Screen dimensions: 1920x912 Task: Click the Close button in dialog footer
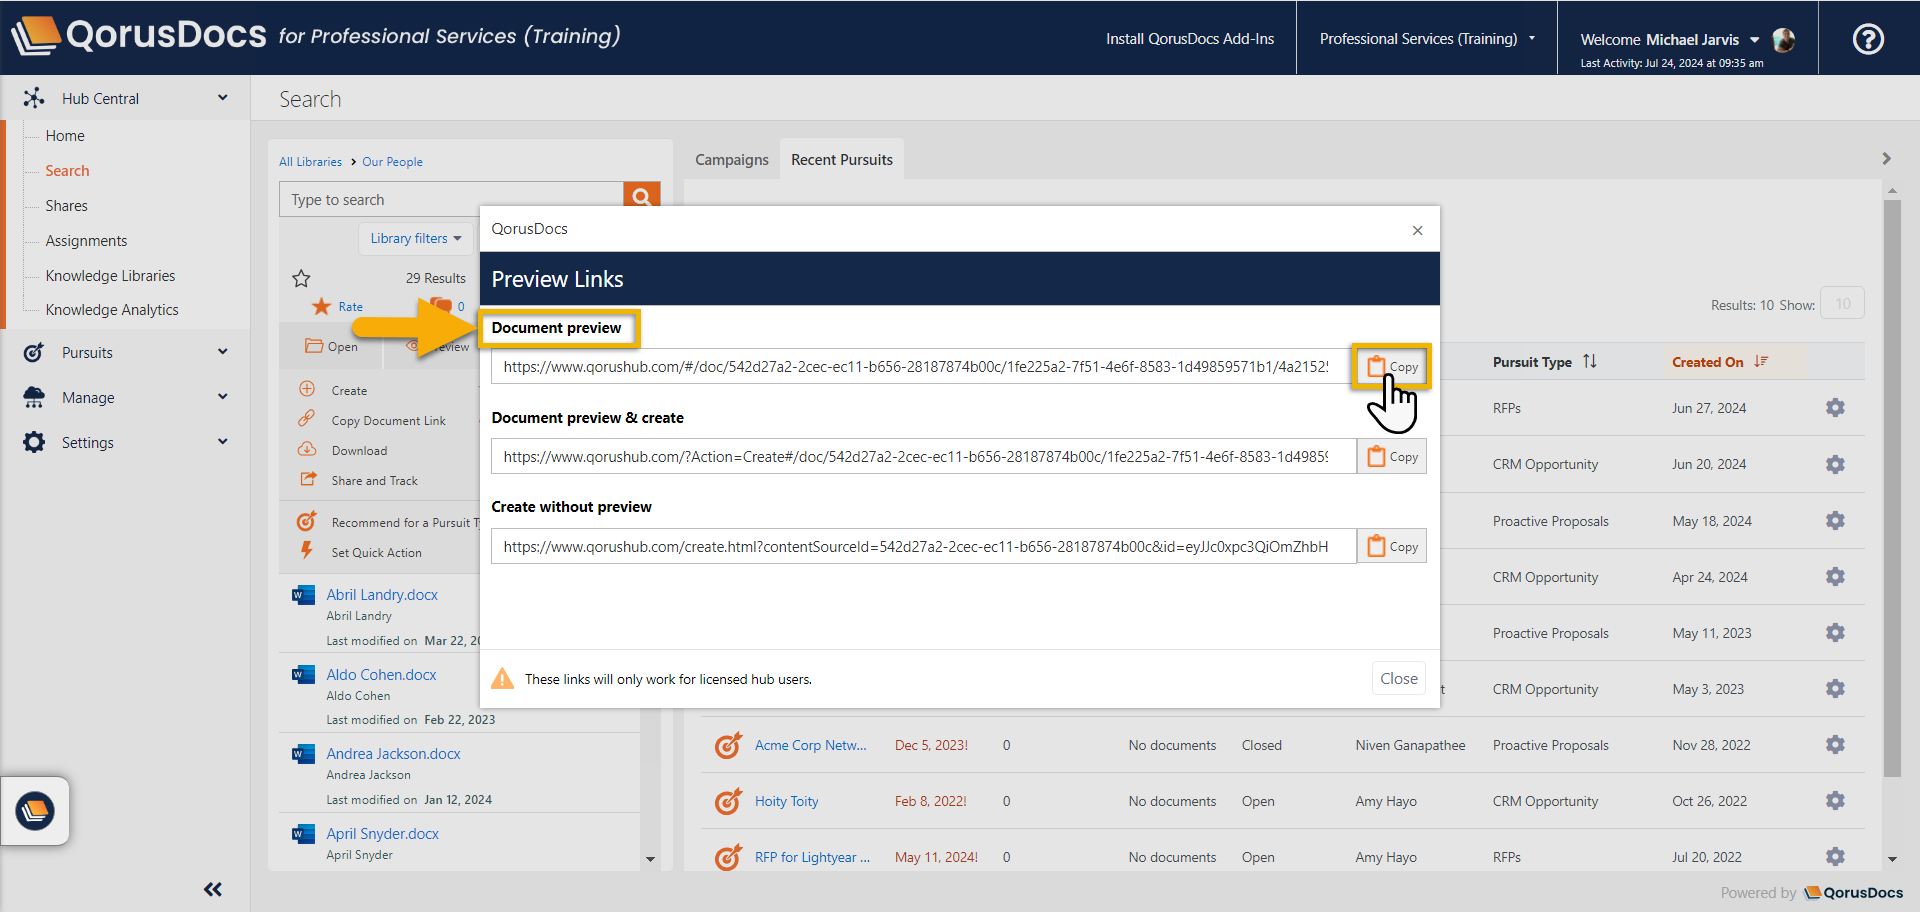1398,679
